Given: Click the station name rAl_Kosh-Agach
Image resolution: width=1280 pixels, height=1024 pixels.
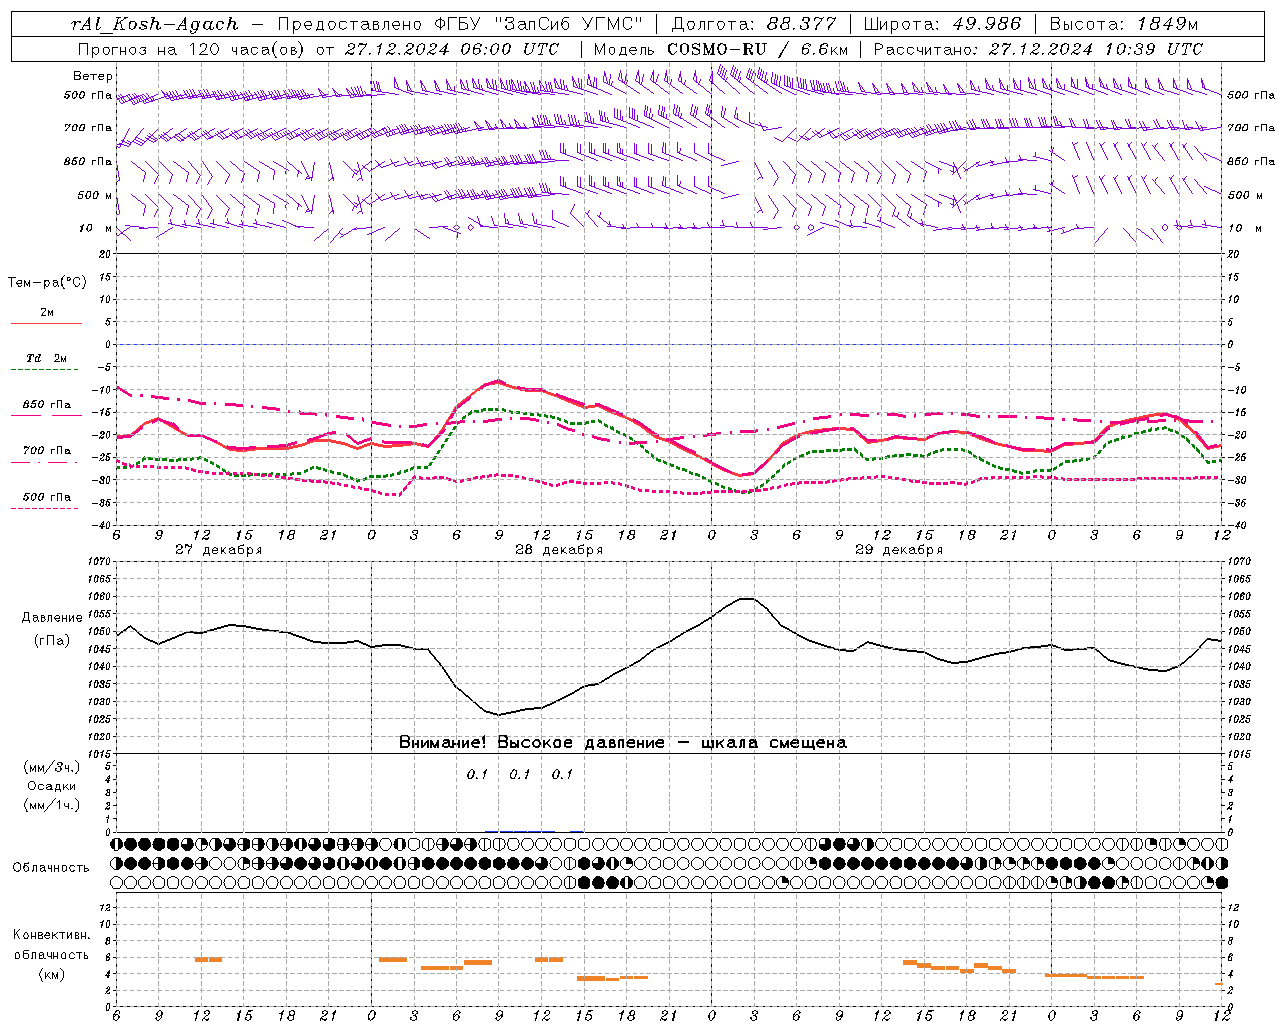Looking at the screenshot, I should (155, 24).
